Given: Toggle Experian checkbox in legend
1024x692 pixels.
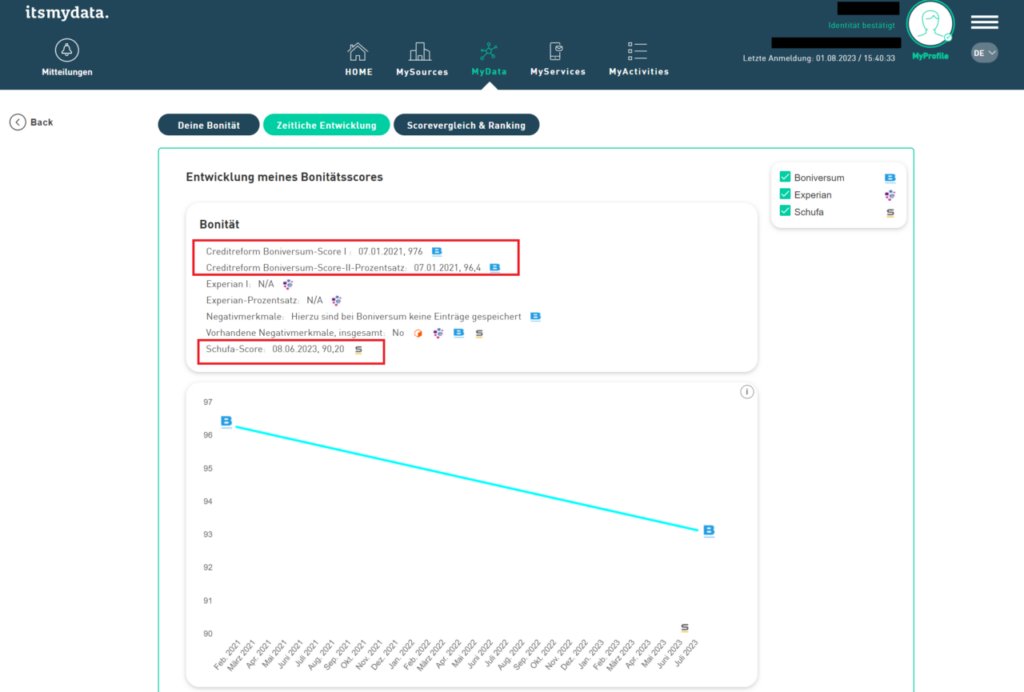Looking at the screenshot, I should [785, 194].
